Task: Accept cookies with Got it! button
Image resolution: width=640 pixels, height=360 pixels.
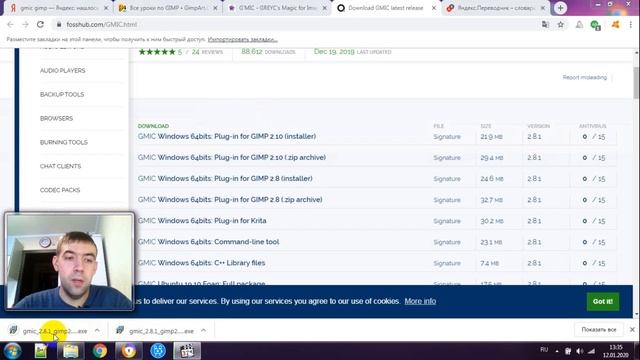Action: pyautogui.click(x=603, y=301)
